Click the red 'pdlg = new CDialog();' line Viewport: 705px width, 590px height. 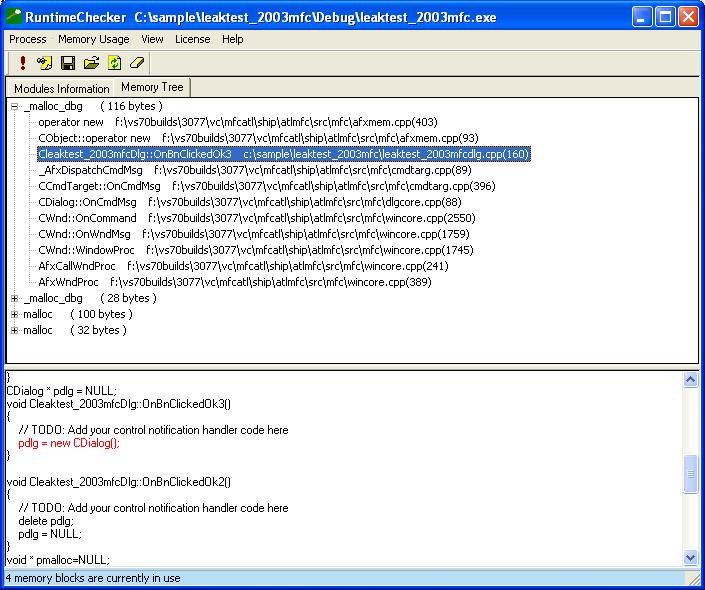pos(69,443)
